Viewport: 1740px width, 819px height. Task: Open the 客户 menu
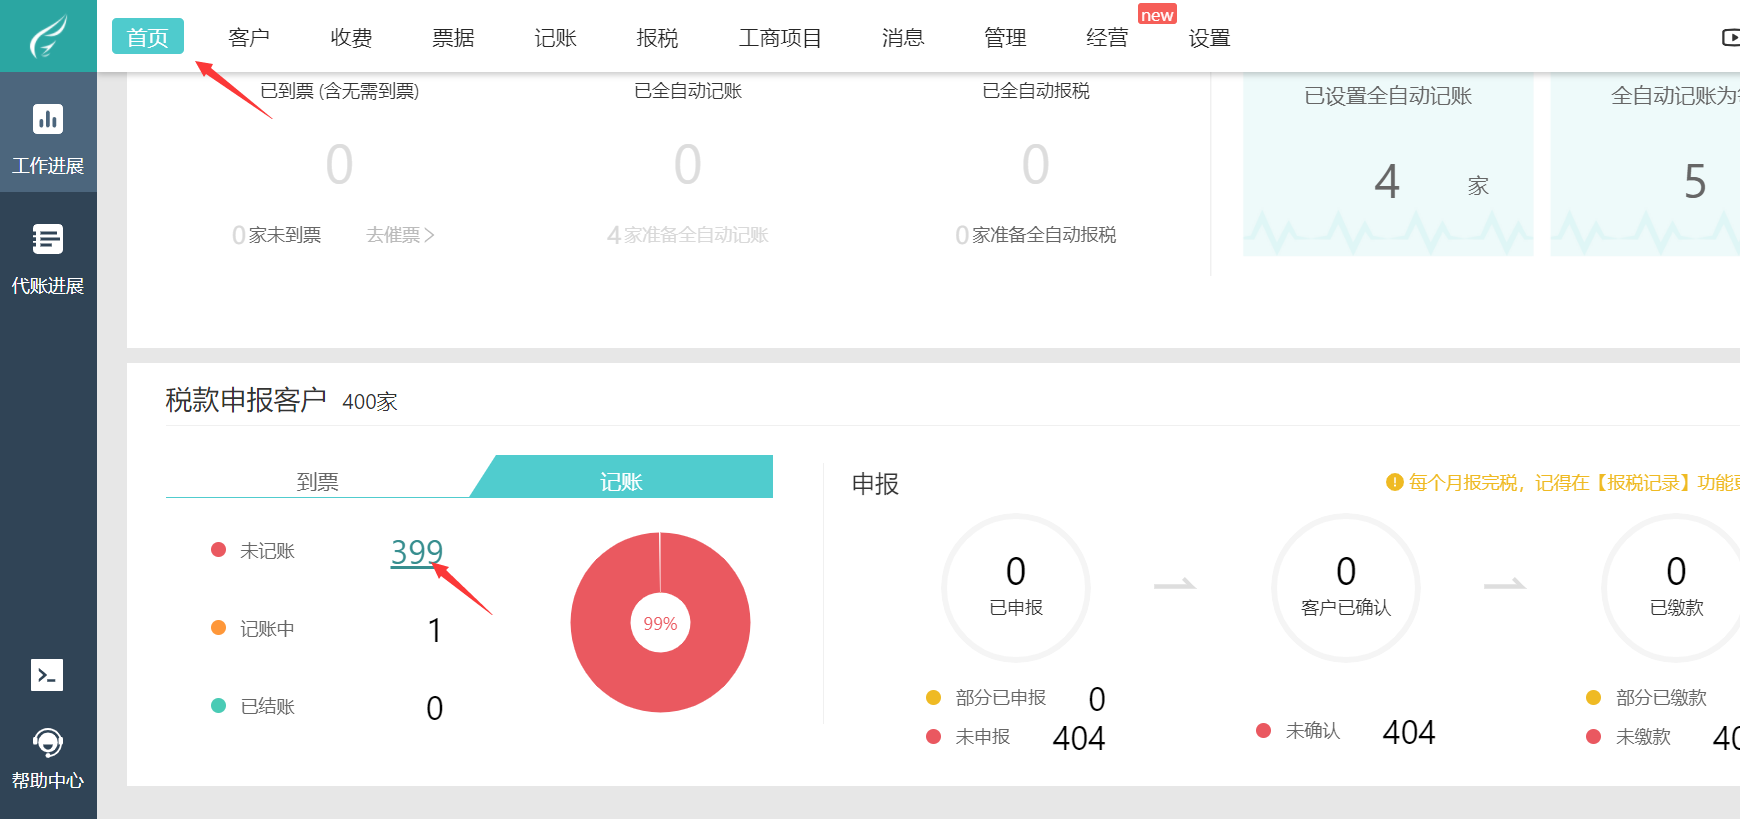tap(249, 38)
